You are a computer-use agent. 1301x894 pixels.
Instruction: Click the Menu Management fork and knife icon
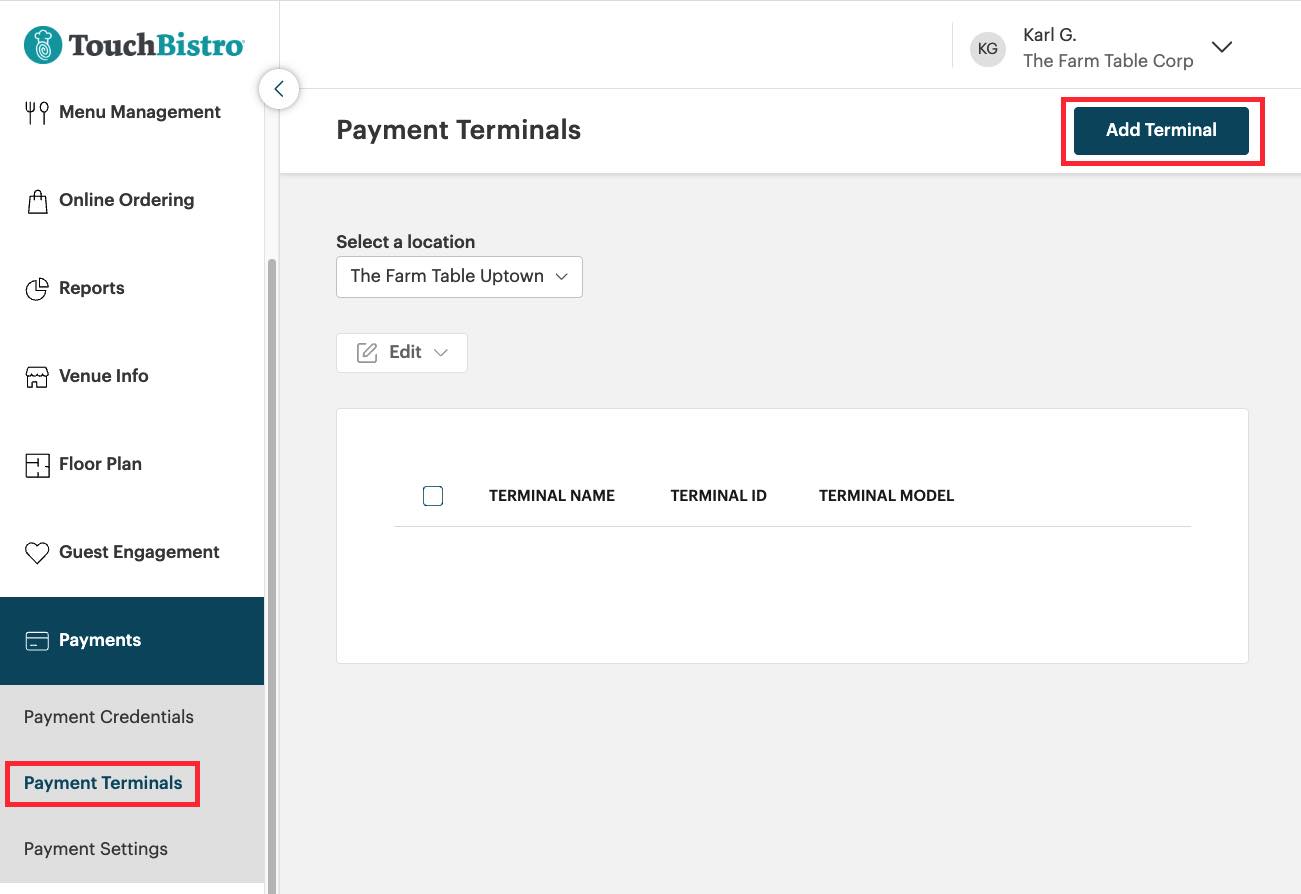click(x=37, y=113)
